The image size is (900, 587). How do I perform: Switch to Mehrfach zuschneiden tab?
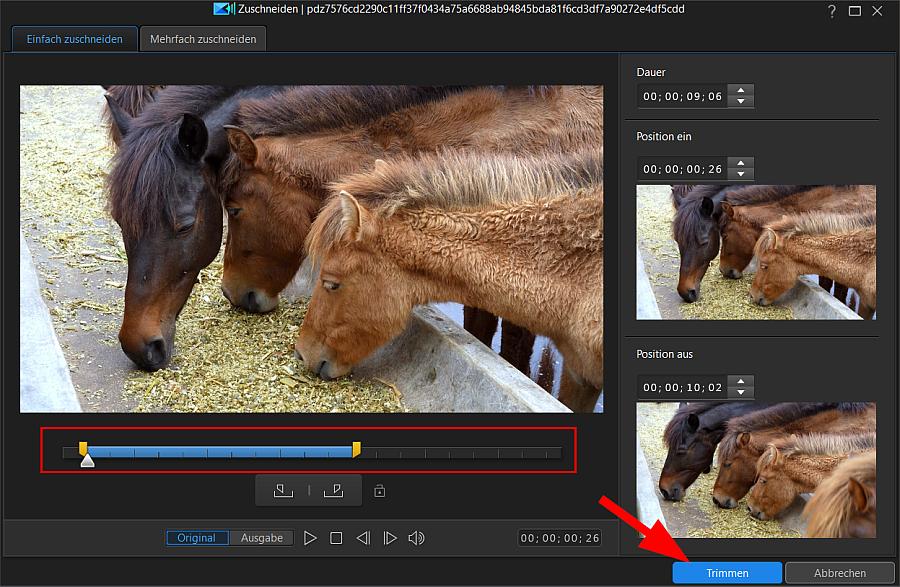(203, 39)
